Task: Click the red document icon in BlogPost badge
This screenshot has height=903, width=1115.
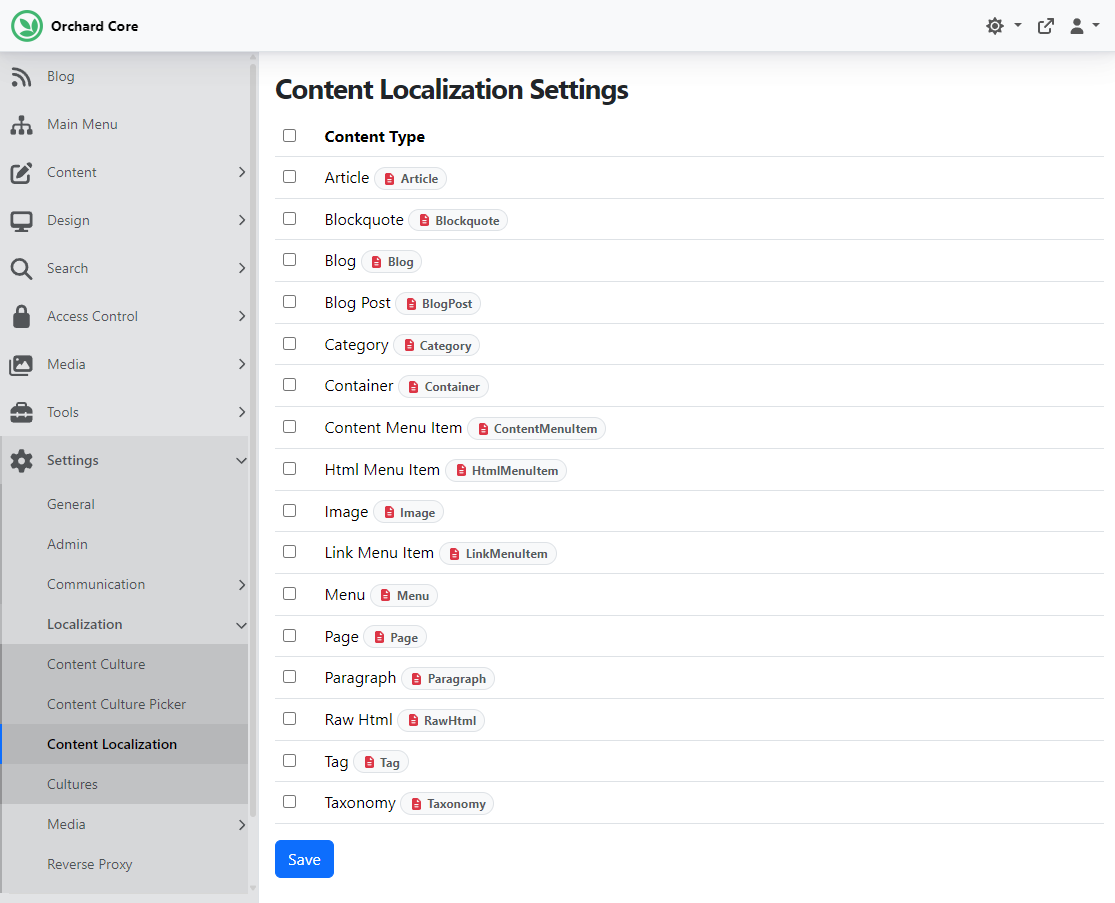Action: point(411,304)
